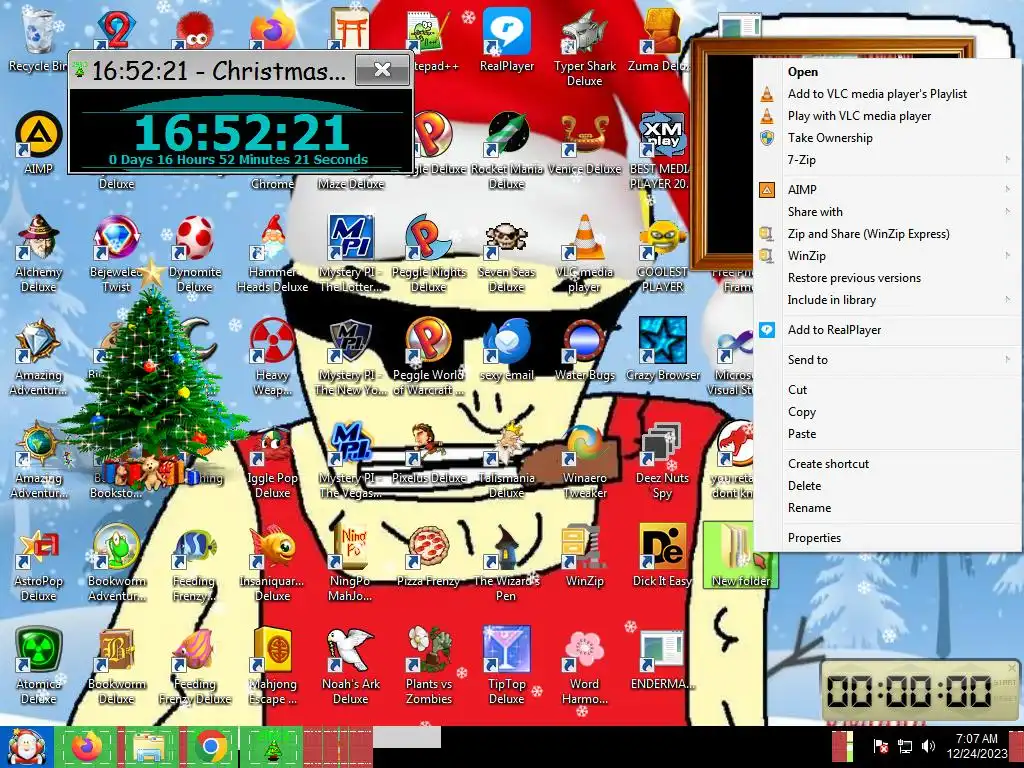Select the Venice Deluxe desktop icon
This screenshot has height=768, width=1024.
click(584, 144)
